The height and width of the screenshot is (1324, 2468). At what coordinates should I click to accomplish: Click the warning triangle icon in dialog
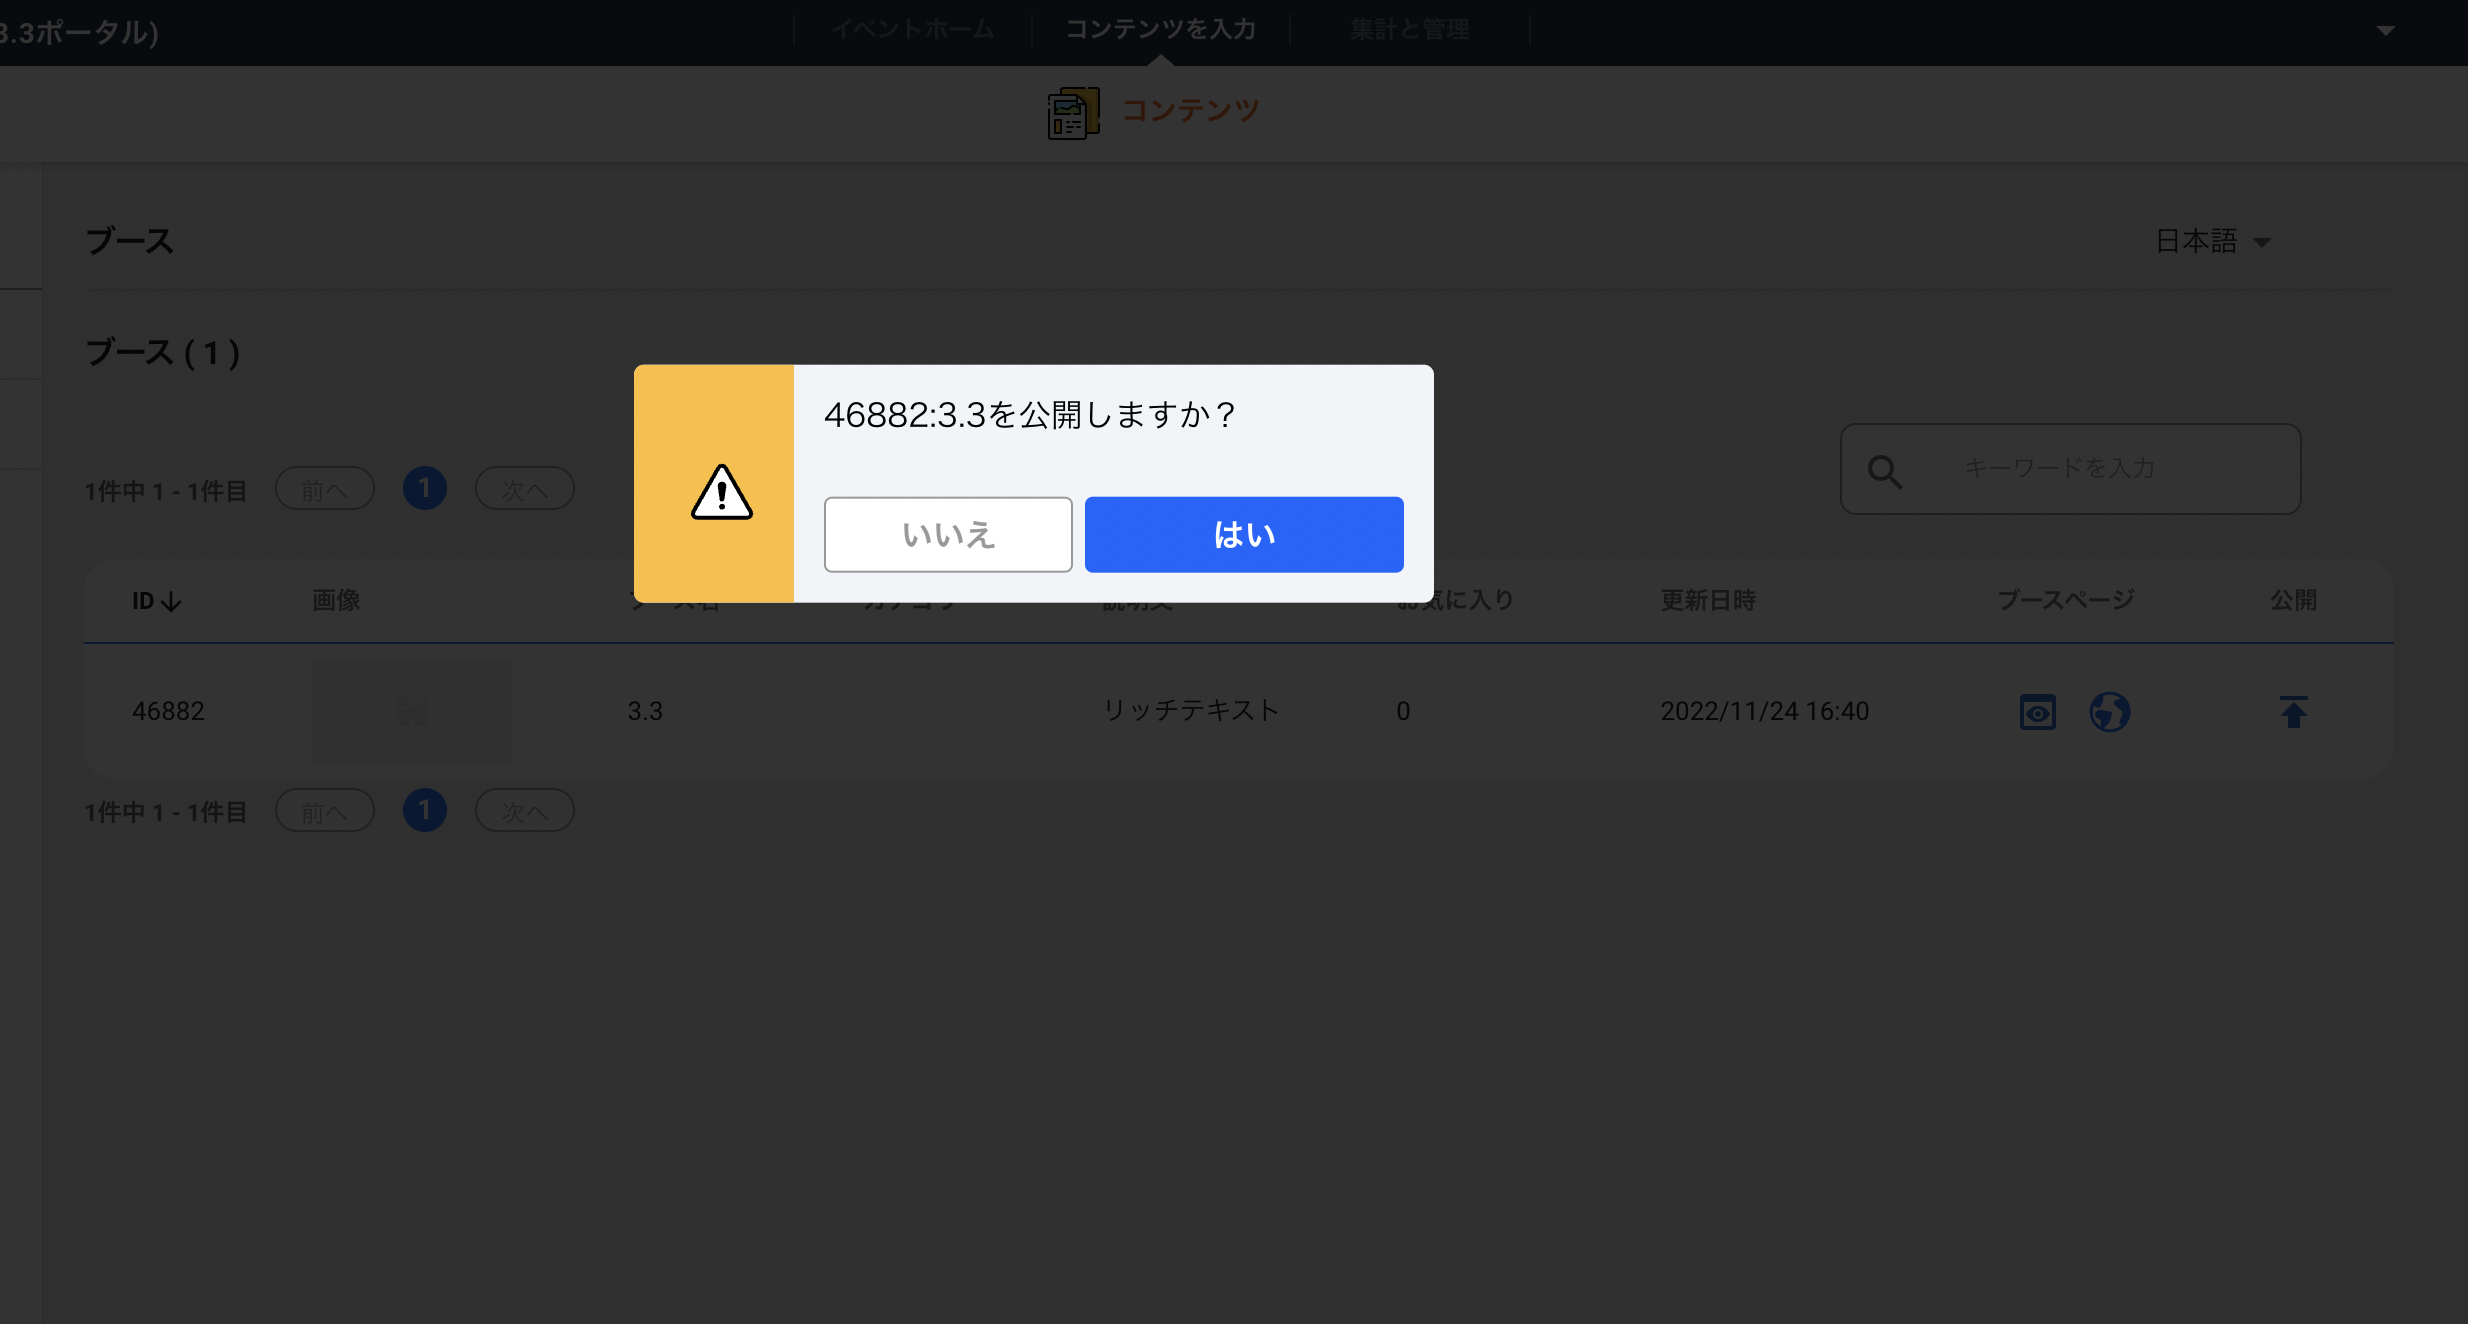721,492
